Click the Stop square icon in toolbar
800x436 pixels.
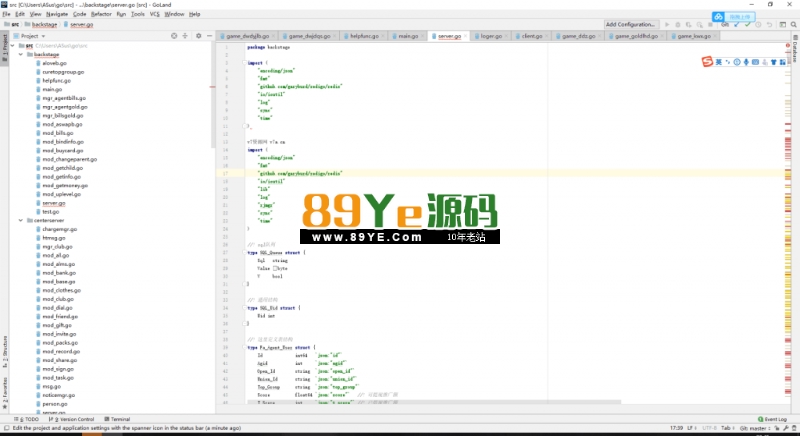click(x=710, y=24)
